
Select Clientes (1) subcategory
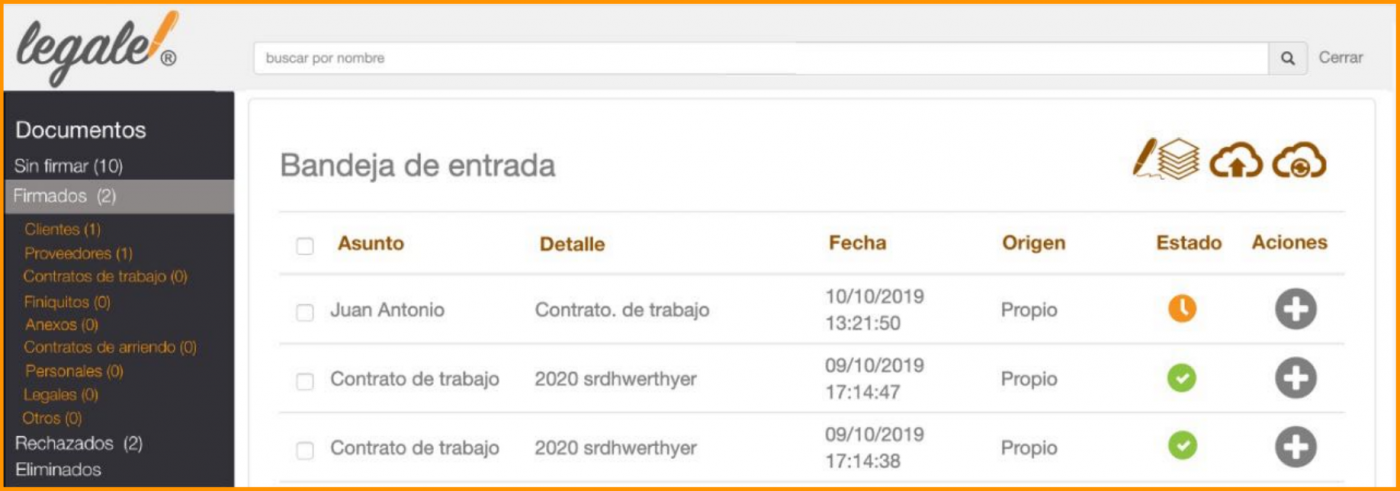coord(62,229)
